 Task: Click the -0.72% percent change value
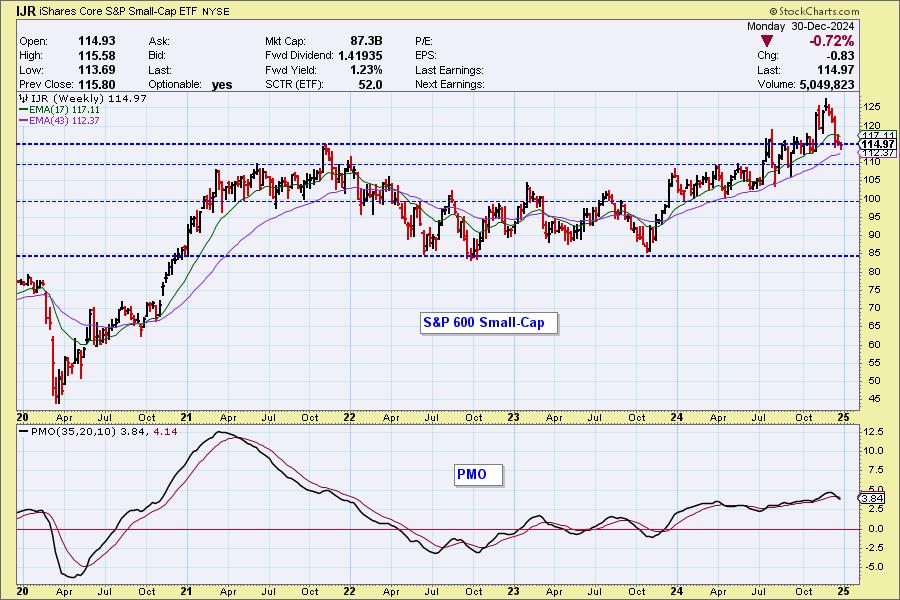point(831,41)
